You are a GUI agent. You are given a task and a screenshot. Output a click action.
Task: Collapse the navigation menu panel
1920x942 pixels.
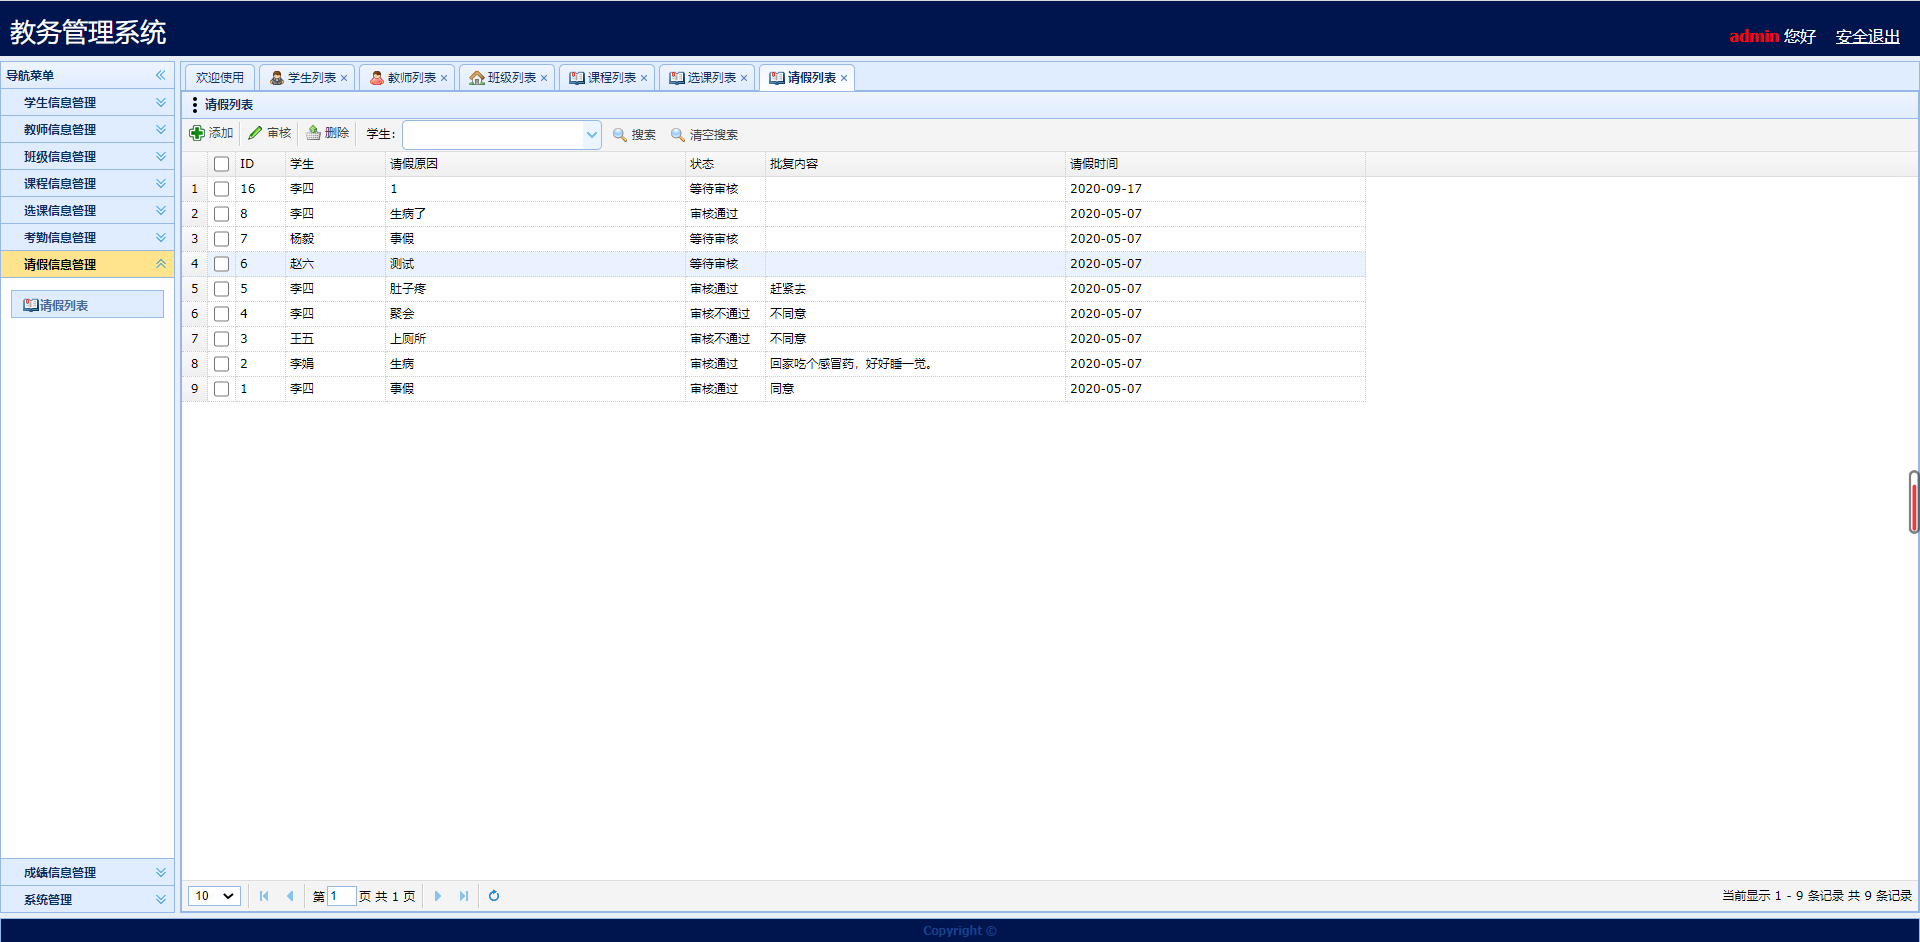pos(160,76)
